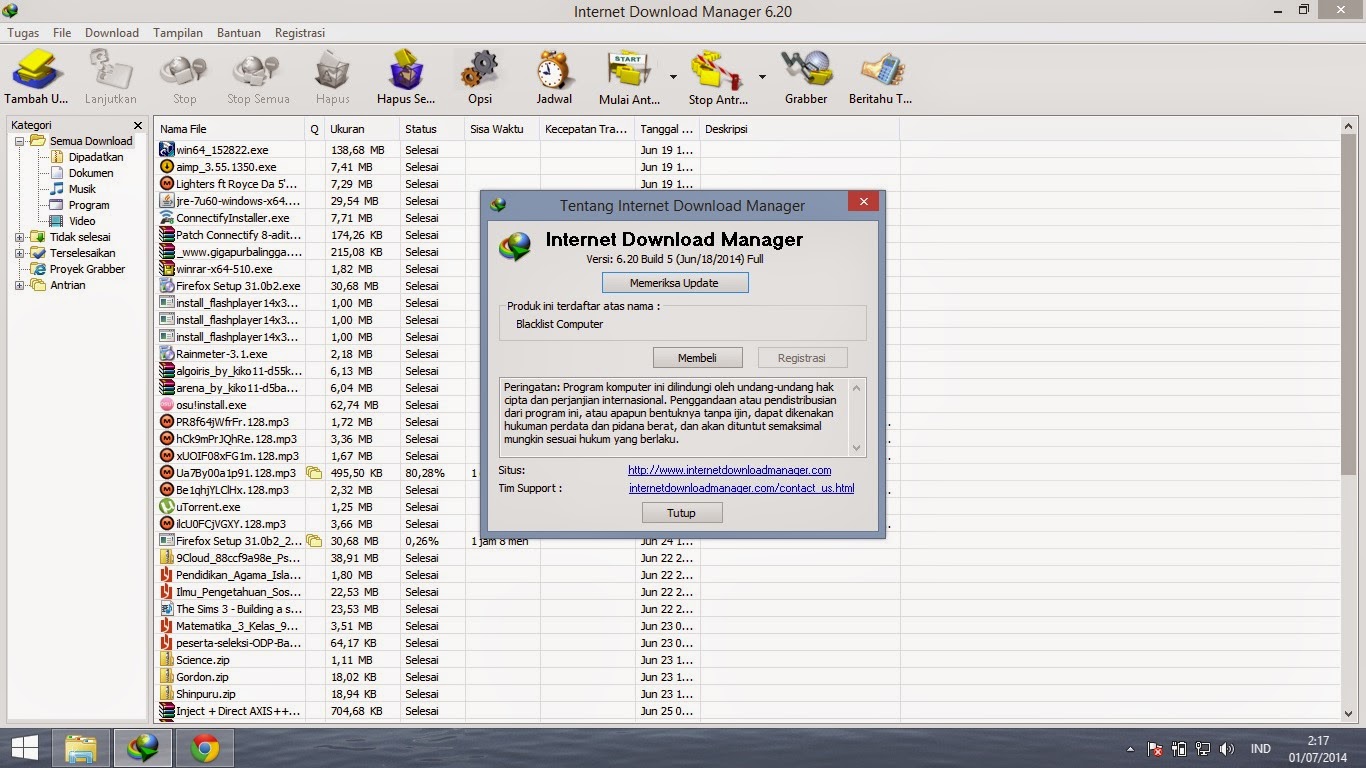Close the Kategori side panel
The image size is (1366, 768).
[138, 125]
